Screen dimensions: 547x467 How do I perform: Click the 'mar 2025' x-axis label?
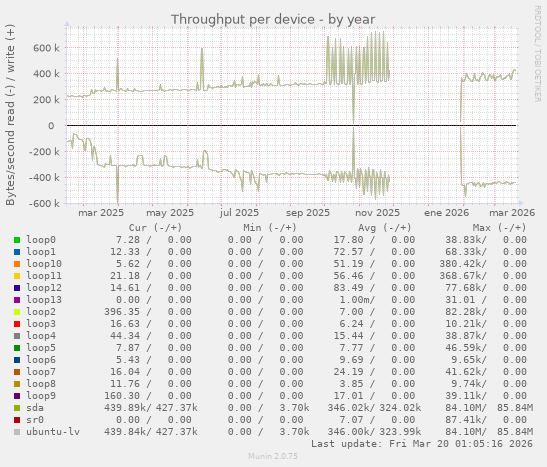[x=101, y=213]
